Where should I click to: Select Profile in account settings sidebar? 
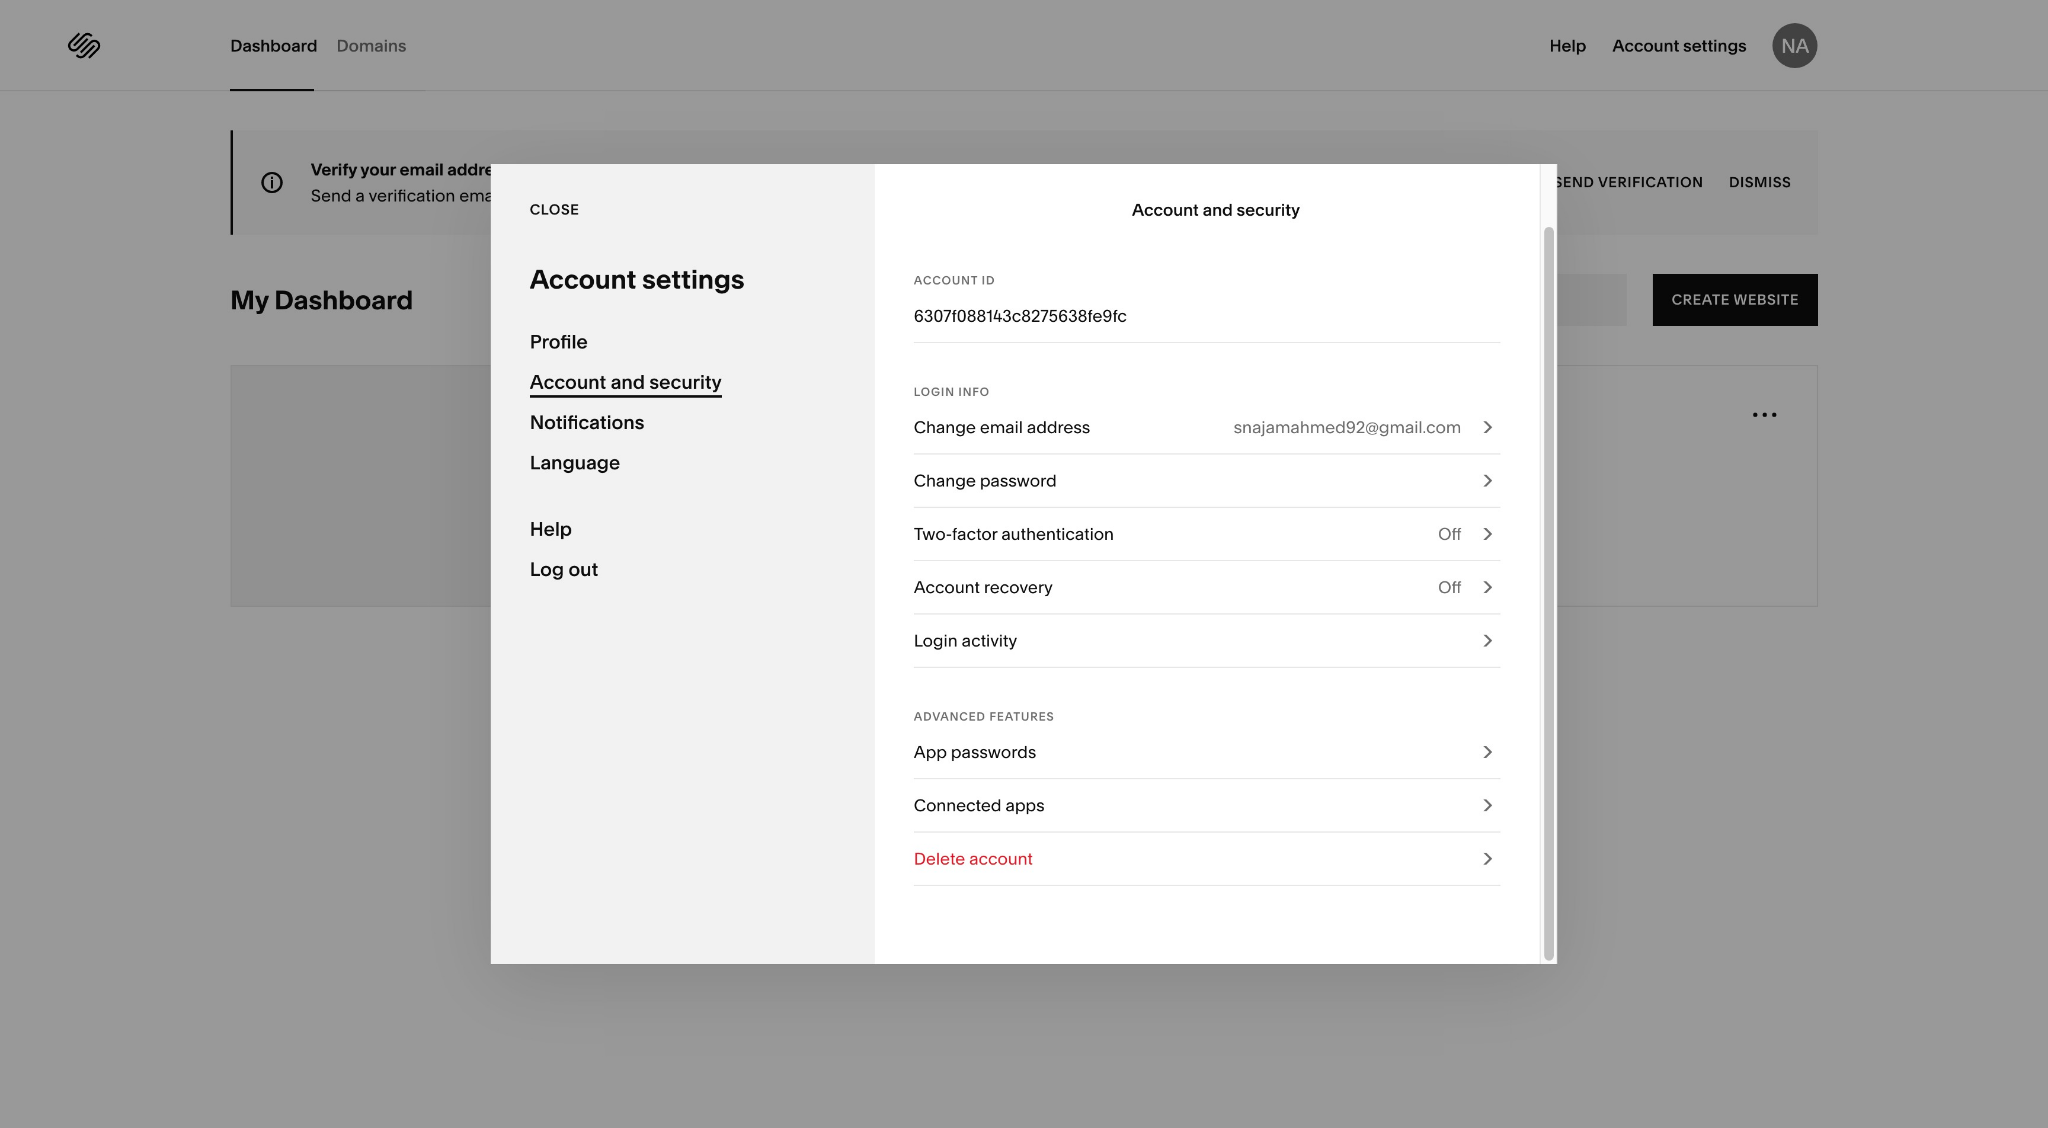click(558, 342)
